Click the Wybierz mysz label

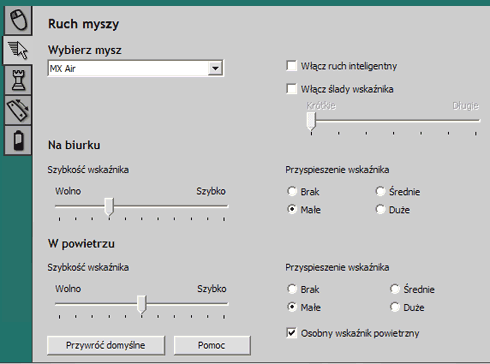tap(85, 50)
